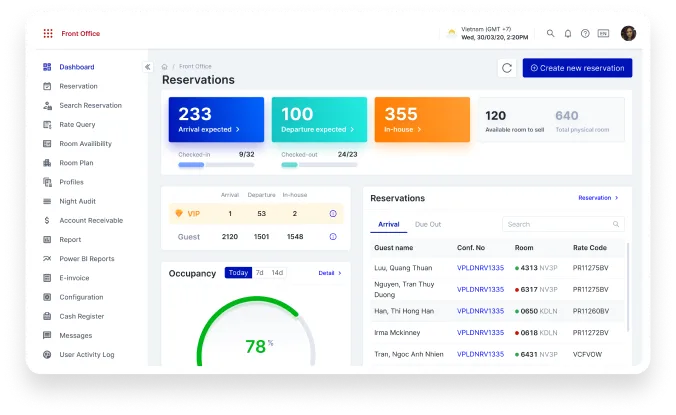Screen dimensions: 676x415
Task: Select 7d occupancy range
Action: tap(260, 273)
